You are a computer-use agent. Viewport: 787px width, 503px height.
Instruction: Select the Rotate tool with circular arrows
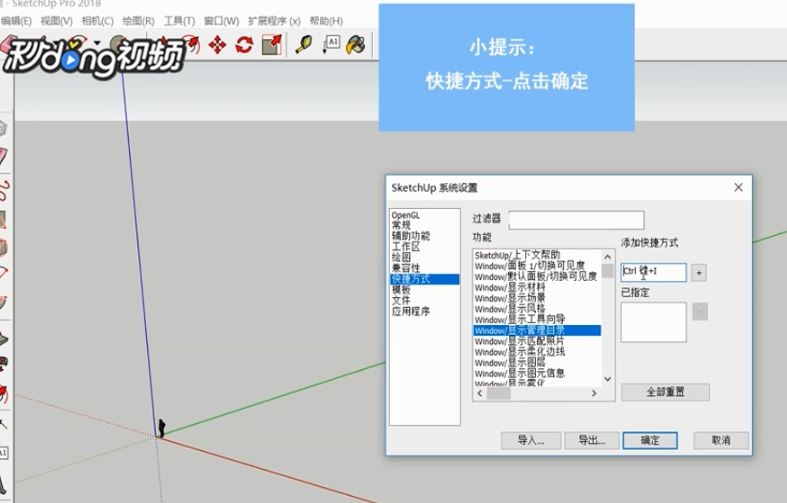coord(244,45)
